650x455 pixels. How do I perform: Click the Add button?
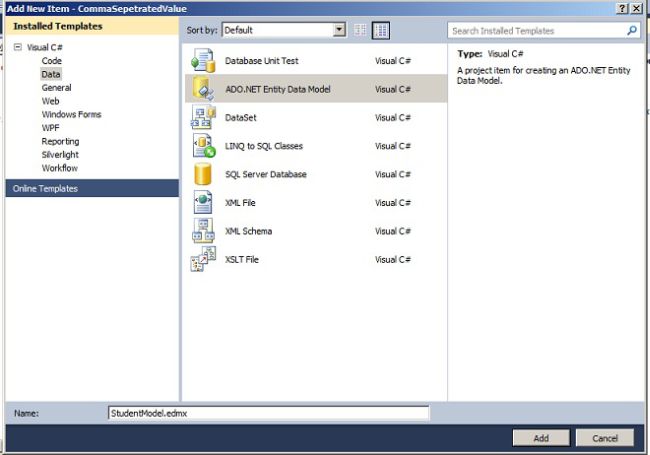coord(541,438)
